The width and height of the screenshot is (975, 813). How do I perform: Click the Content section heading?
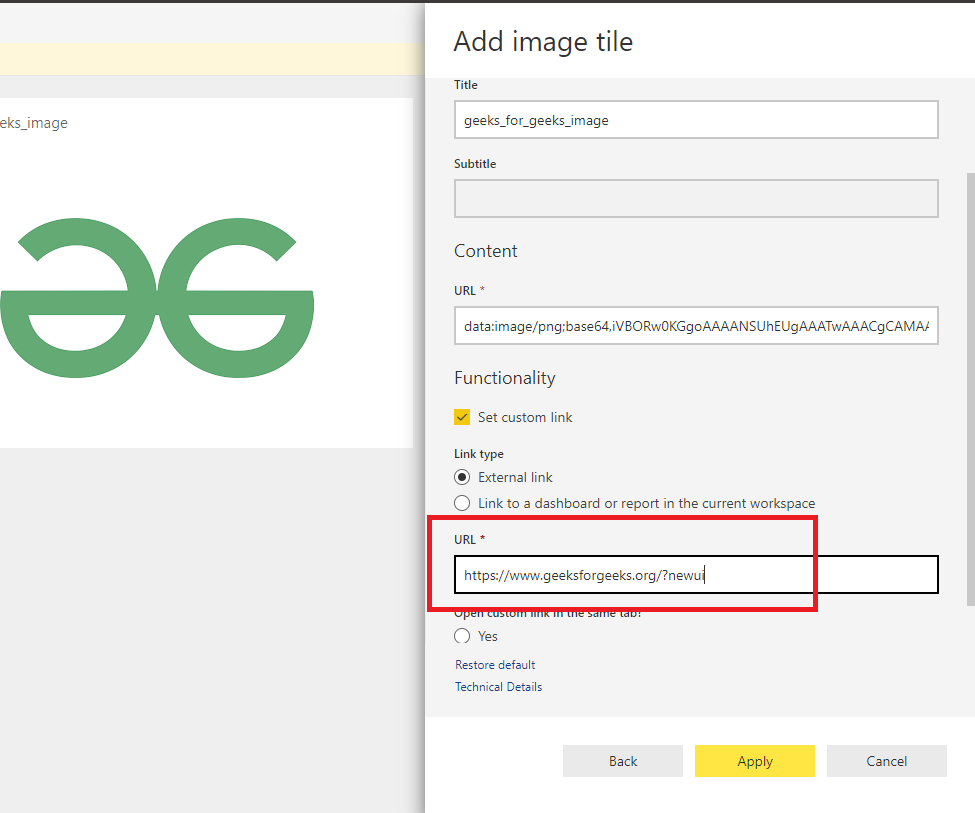click(x=486, y=251)
